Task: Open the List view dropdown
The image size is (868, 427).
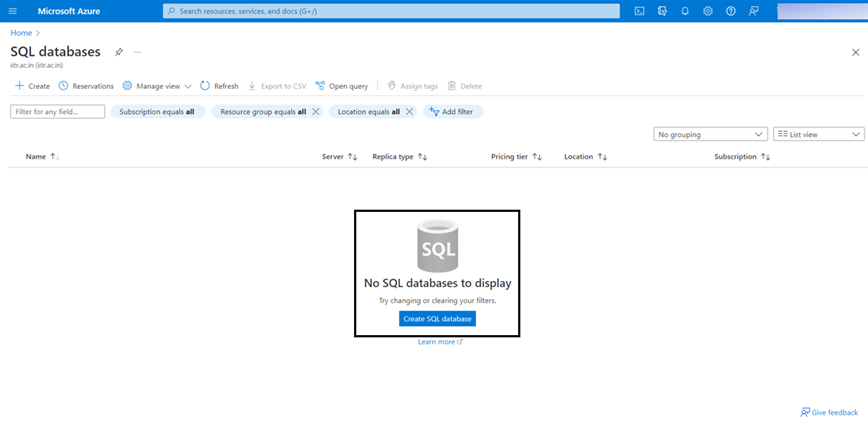Action: pyautogui.click(x=819, y=134)
